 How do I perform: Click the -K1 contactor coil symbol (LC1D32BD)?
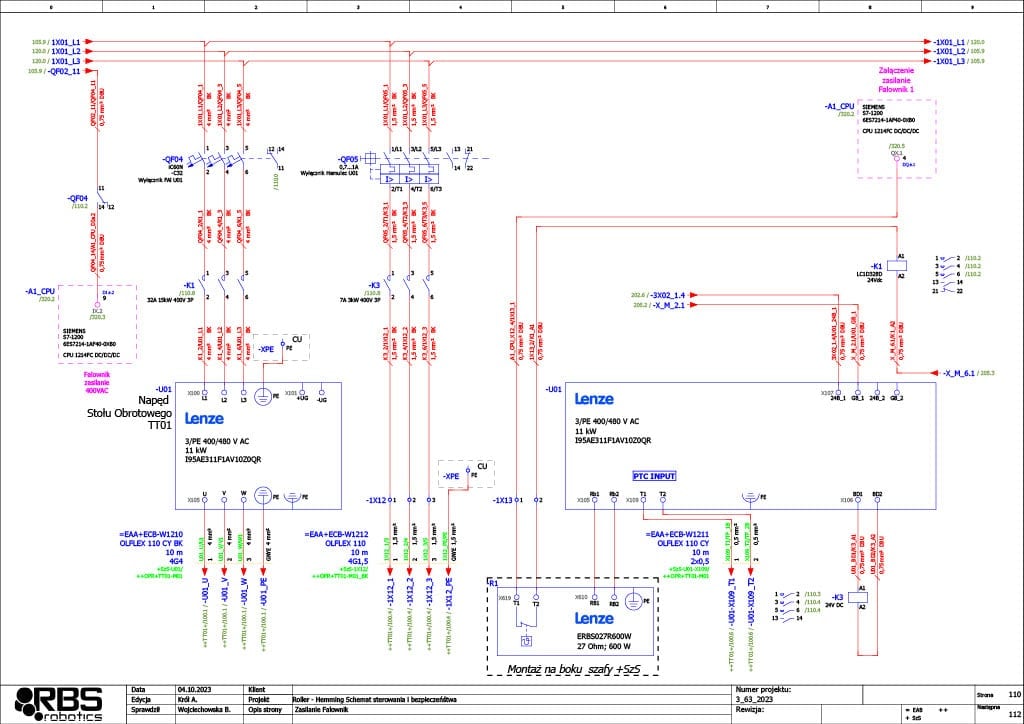(900, 266)
